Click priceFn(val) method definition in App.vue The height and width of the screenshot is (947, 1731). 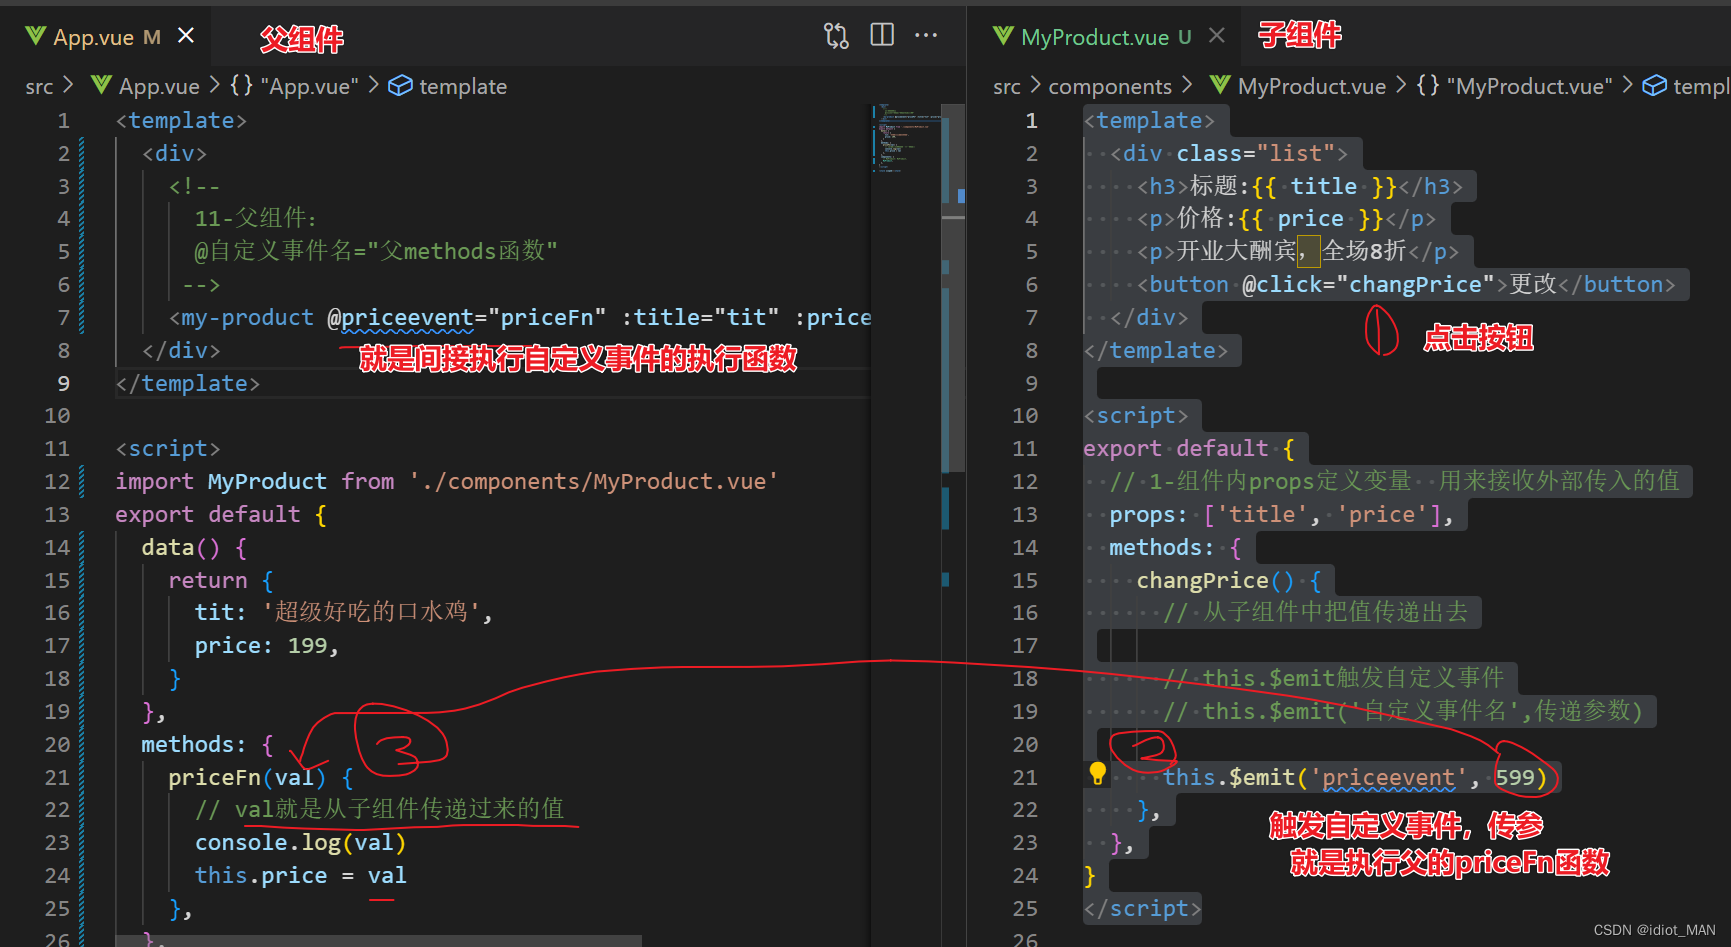tap(247, 777)
